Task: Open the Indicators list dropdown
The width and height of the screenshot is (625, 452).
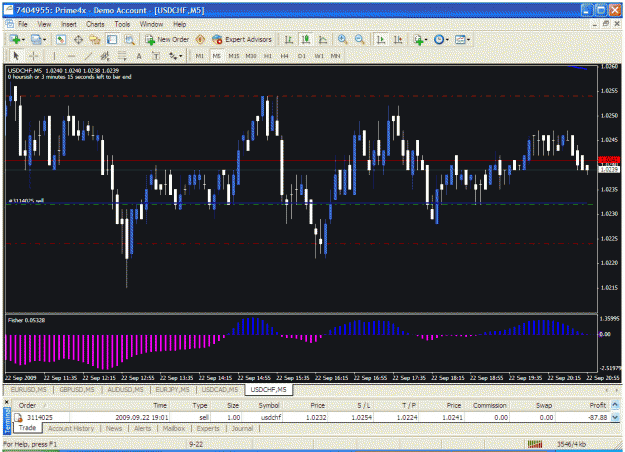Action: (x=420, y=39)
